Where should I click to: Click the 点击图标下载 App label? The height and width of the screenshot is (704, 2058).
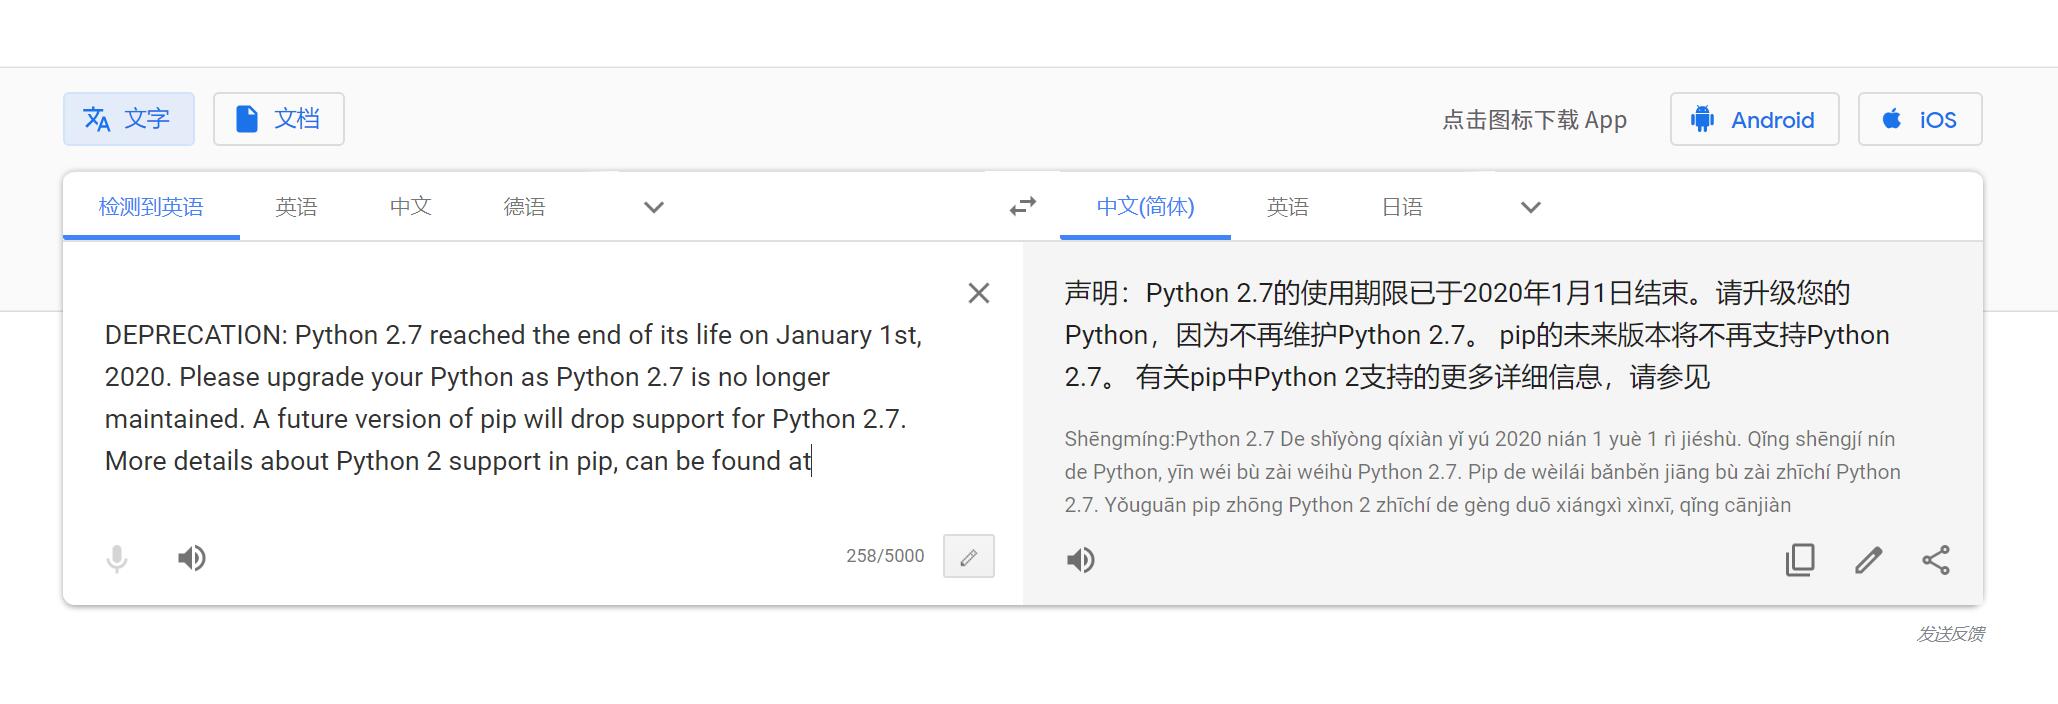tap(1534, 120)
